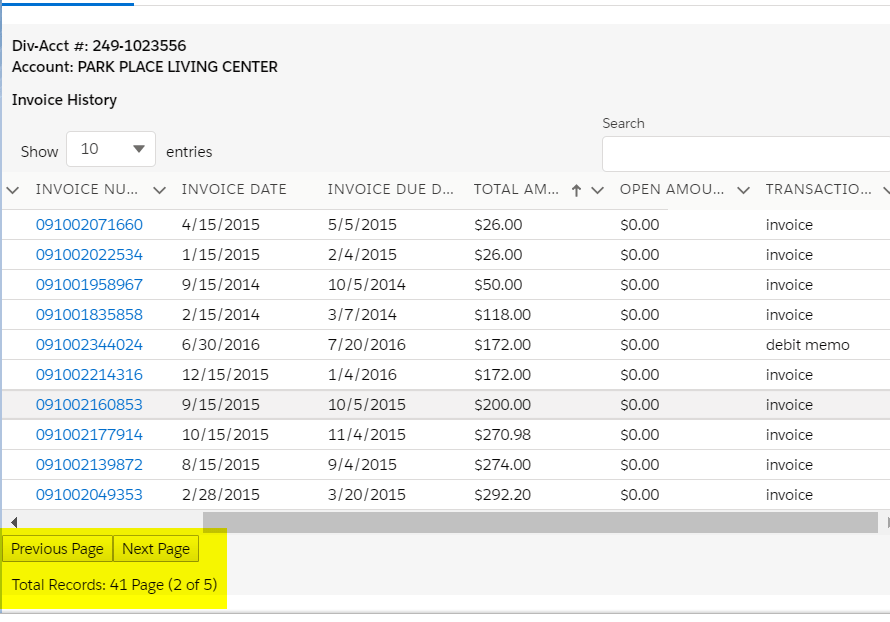The height and width of the screenshot is (622, 890).
Task: Open the filter chevron on Open Amount column
Action: (742, 189)
